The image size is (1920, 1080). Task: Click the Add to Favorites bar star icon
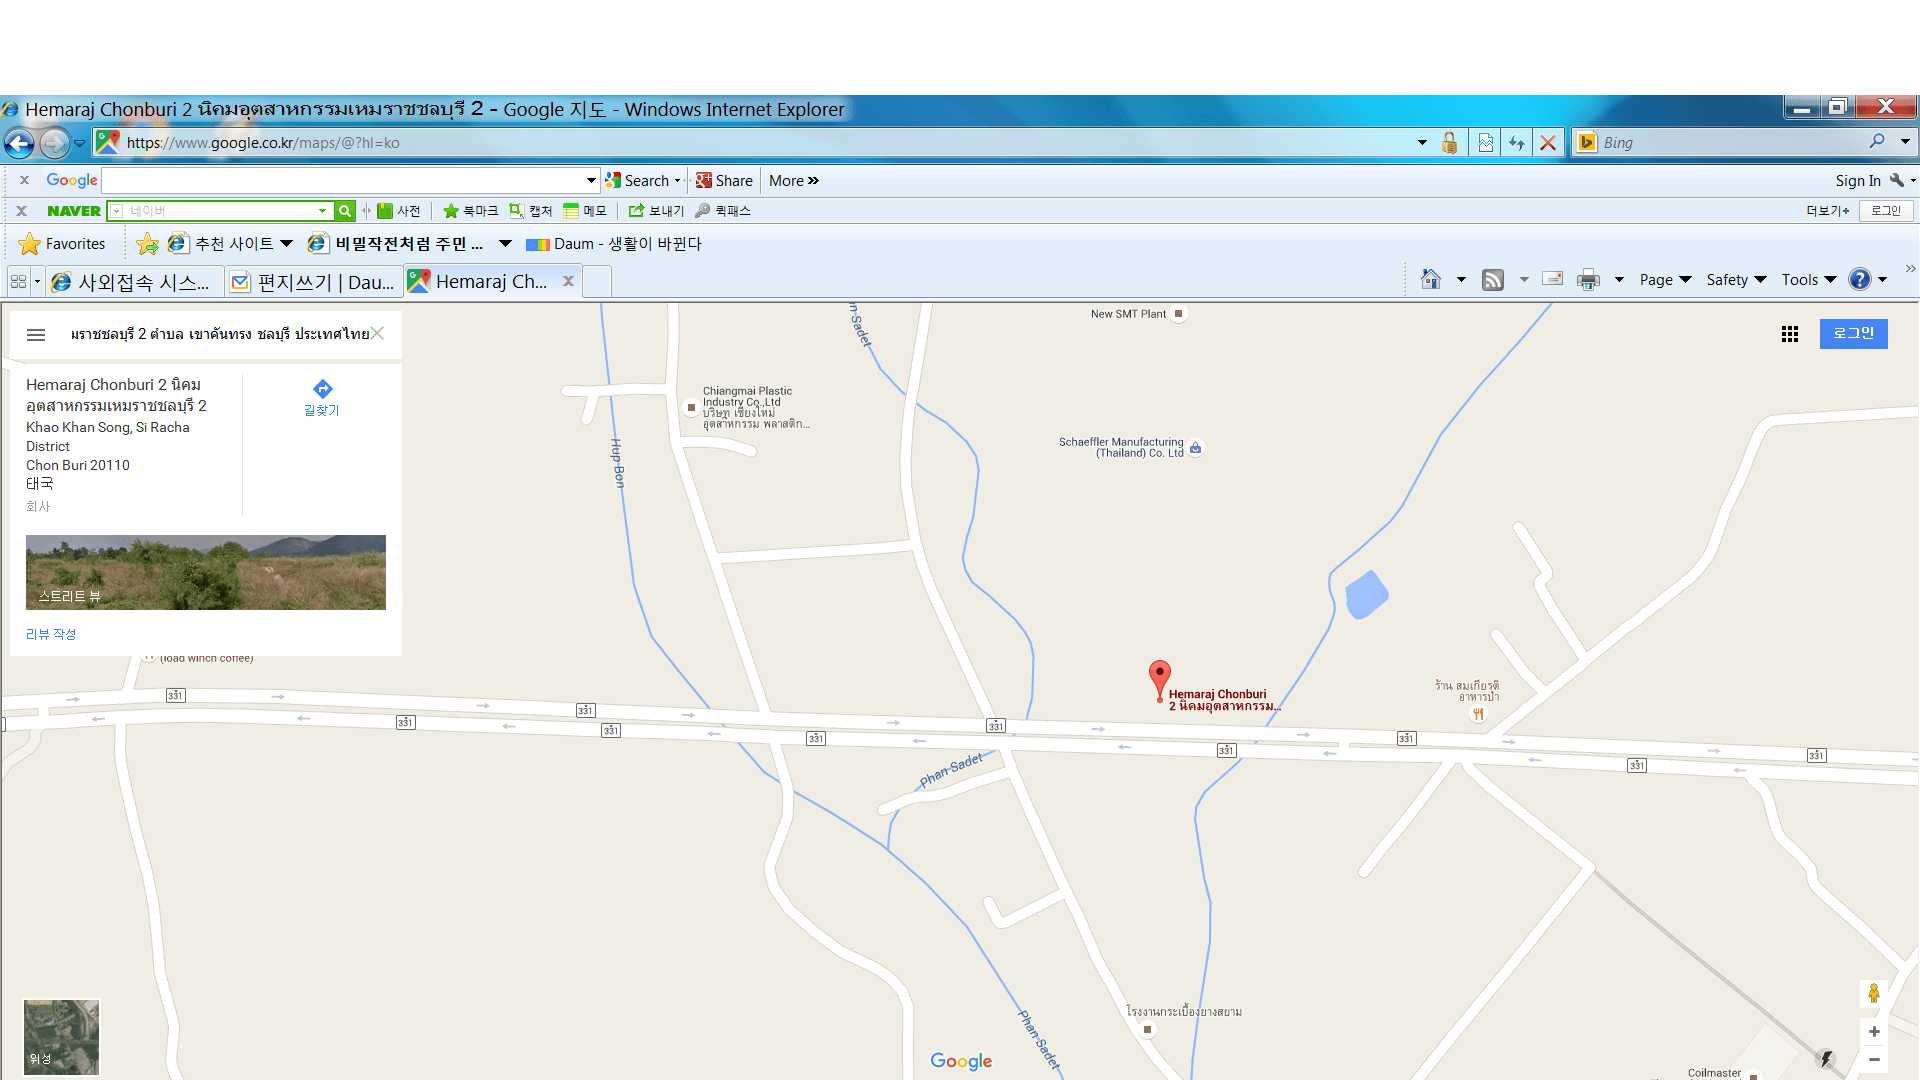(147, 244)
